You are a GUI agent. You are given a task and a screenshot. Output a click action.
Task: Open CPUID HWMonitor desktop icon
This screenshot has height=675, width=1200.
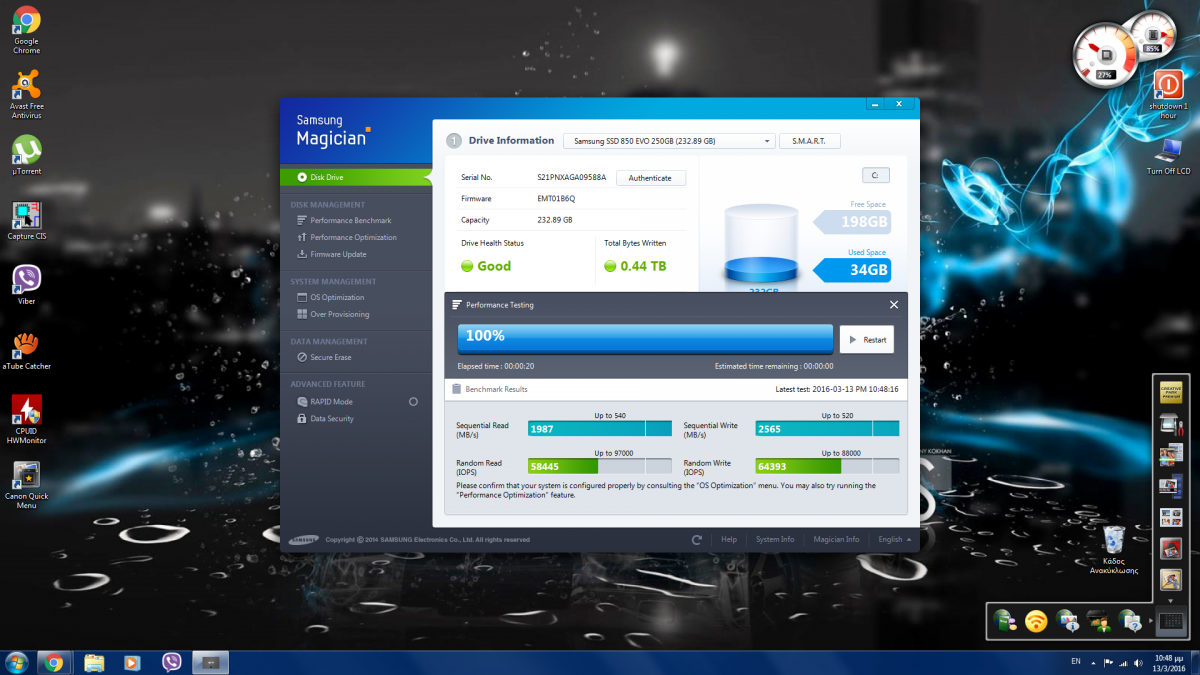click(x=27, y=419)
